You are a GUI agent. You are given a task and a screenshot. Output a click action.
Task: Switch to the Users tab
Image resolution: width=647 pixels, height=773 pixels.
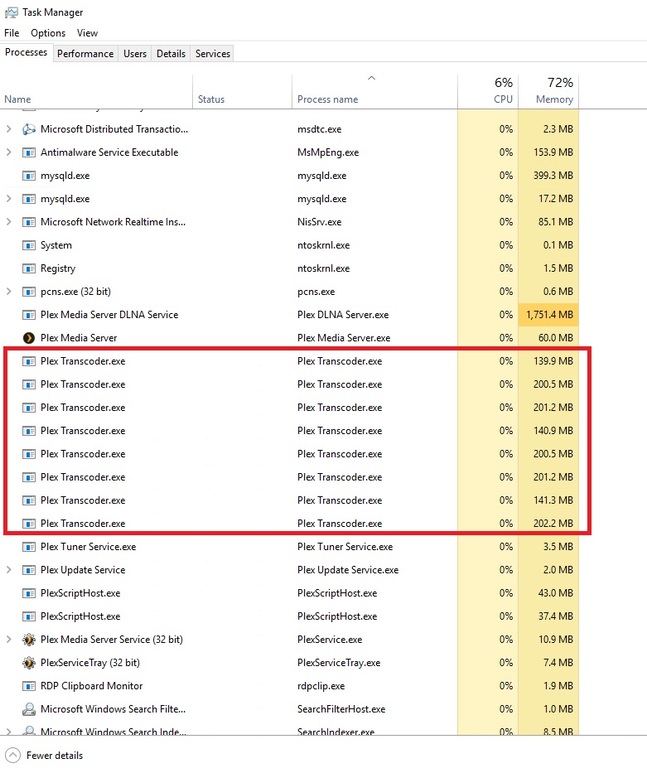tap(135, 54)
